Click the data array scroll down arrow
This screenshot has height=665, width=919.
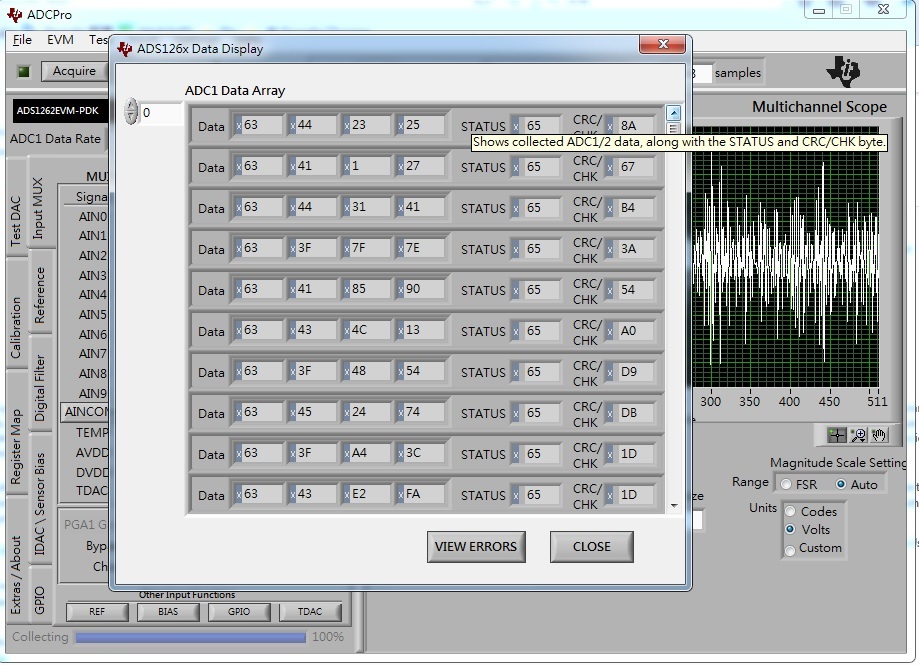coord(673,505)
